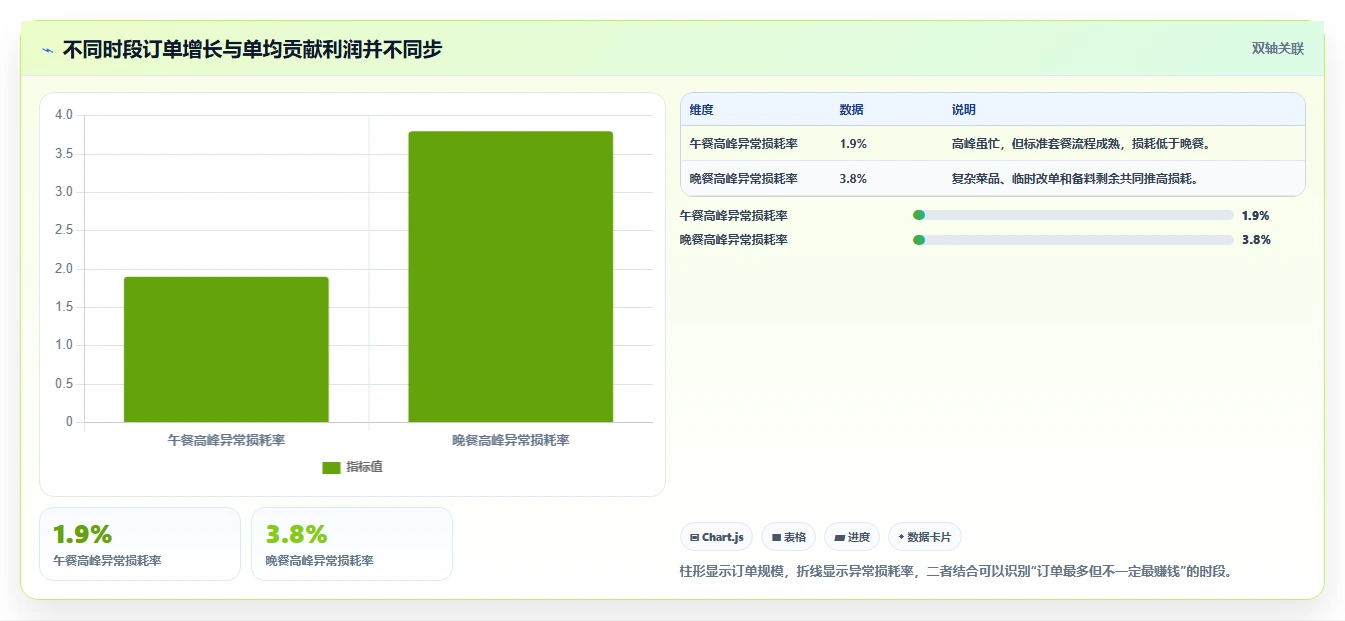Select table cell 晚餐高峰异常损耗率
The image size is (1345, 621).
pos(744,179)
